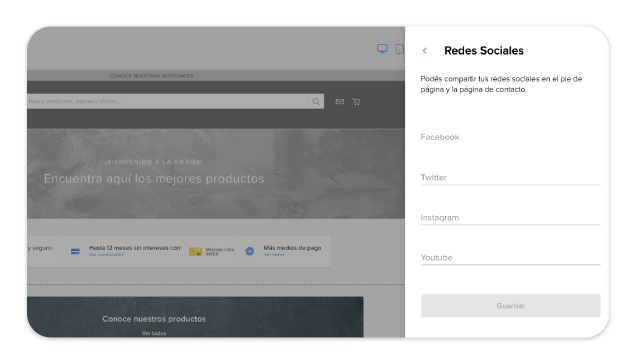636x364 pixels.
Task: Click 'Hasta 12 meses sin intereses con:' text
Action: 135,248
